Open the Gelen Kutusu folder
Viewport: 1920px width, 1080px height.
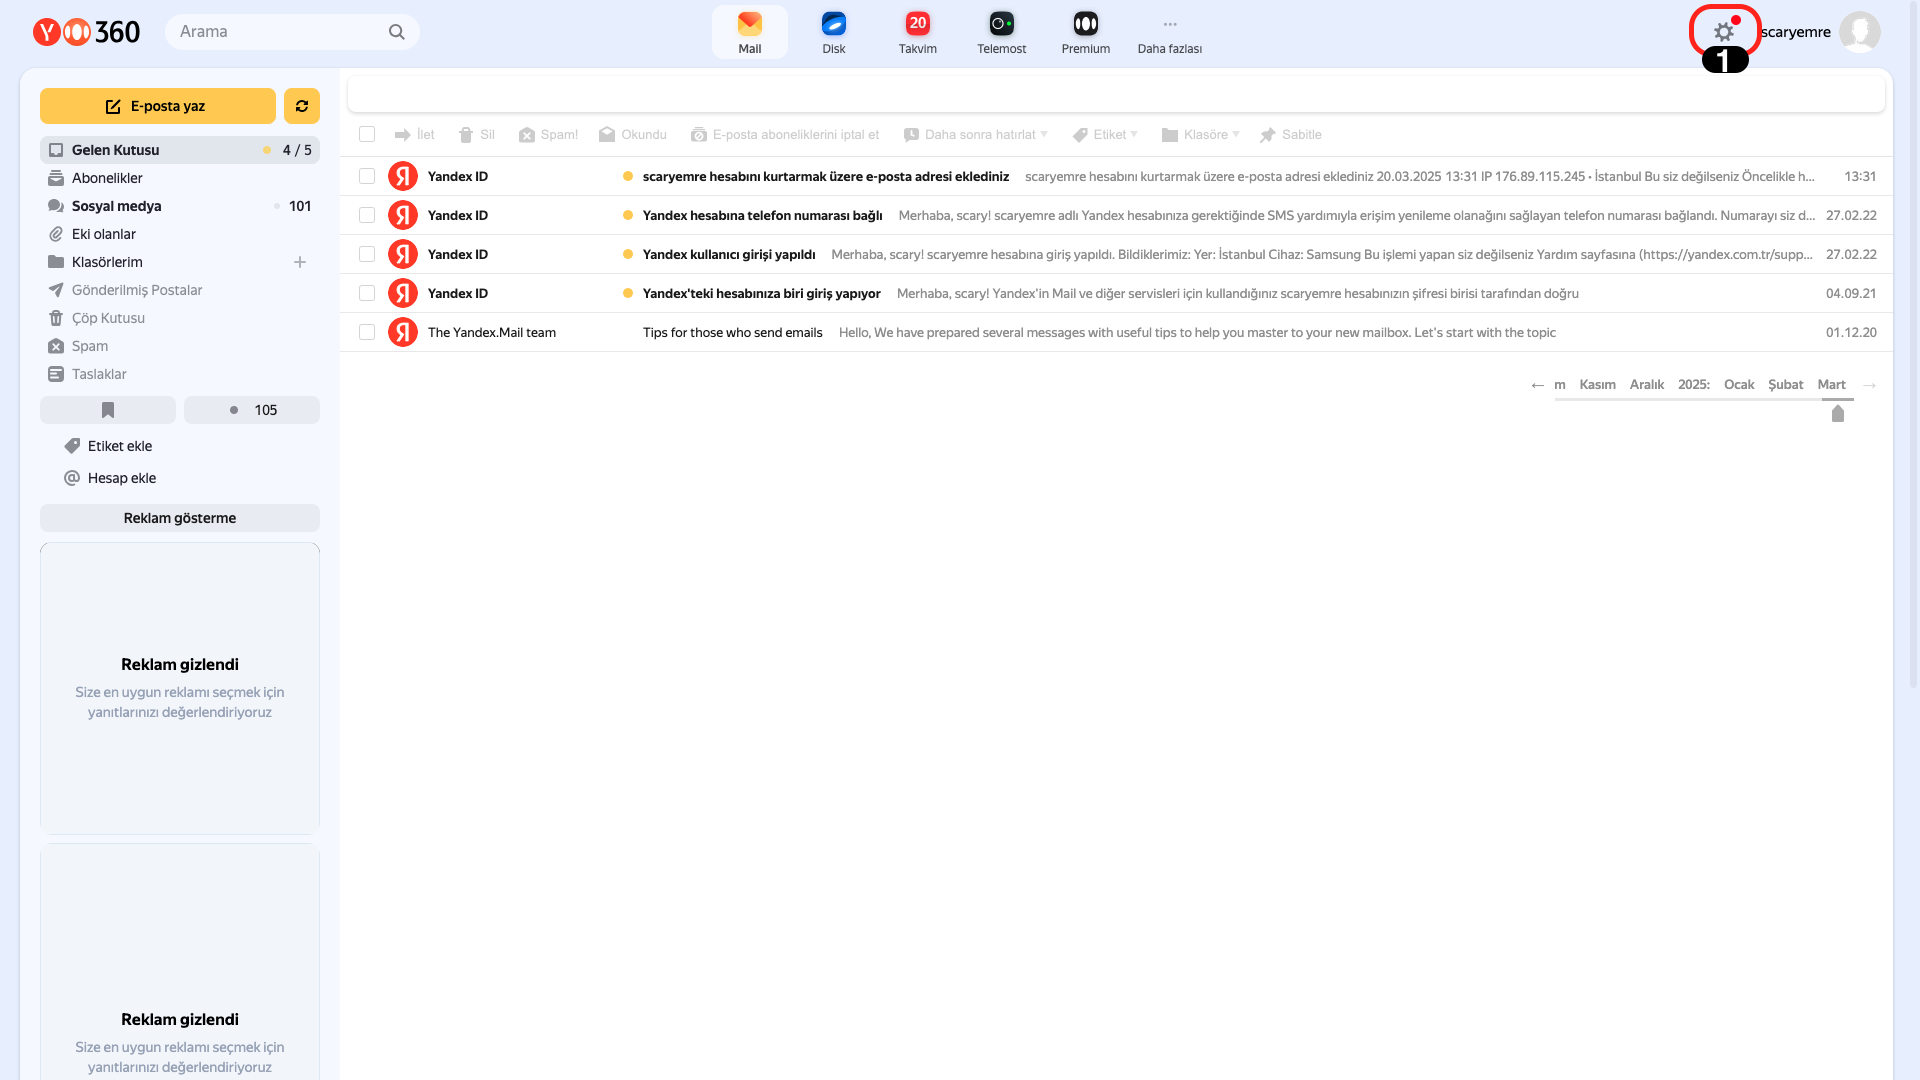(x=180, y=150)
